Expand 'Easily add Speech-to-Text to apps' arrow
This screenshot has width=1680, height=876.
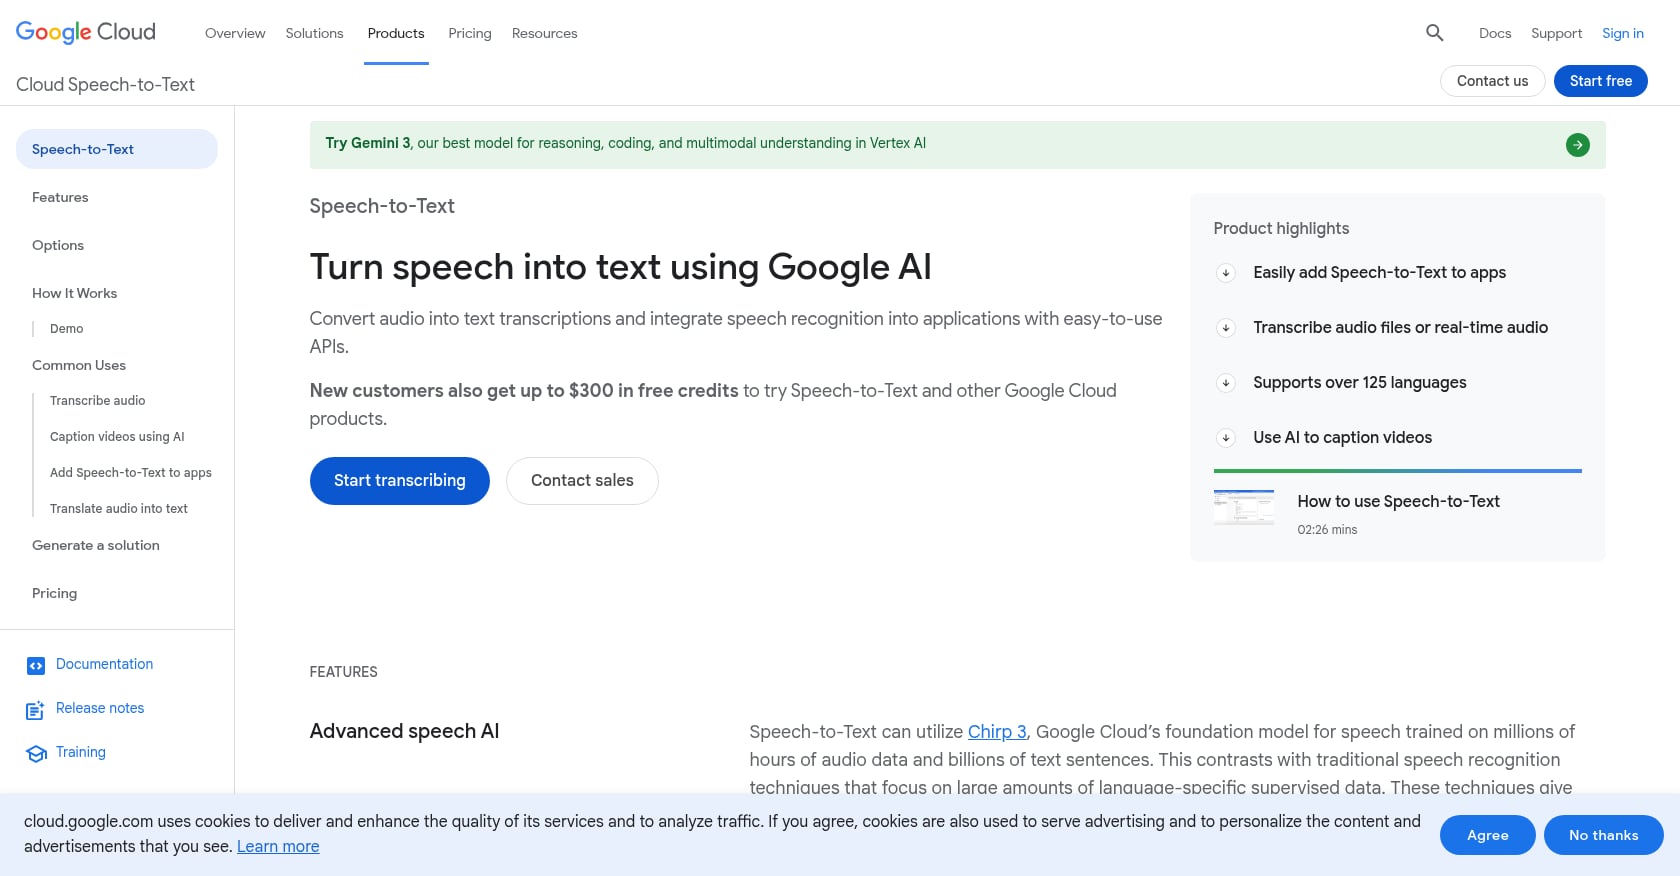click(x=1225, y=273)
